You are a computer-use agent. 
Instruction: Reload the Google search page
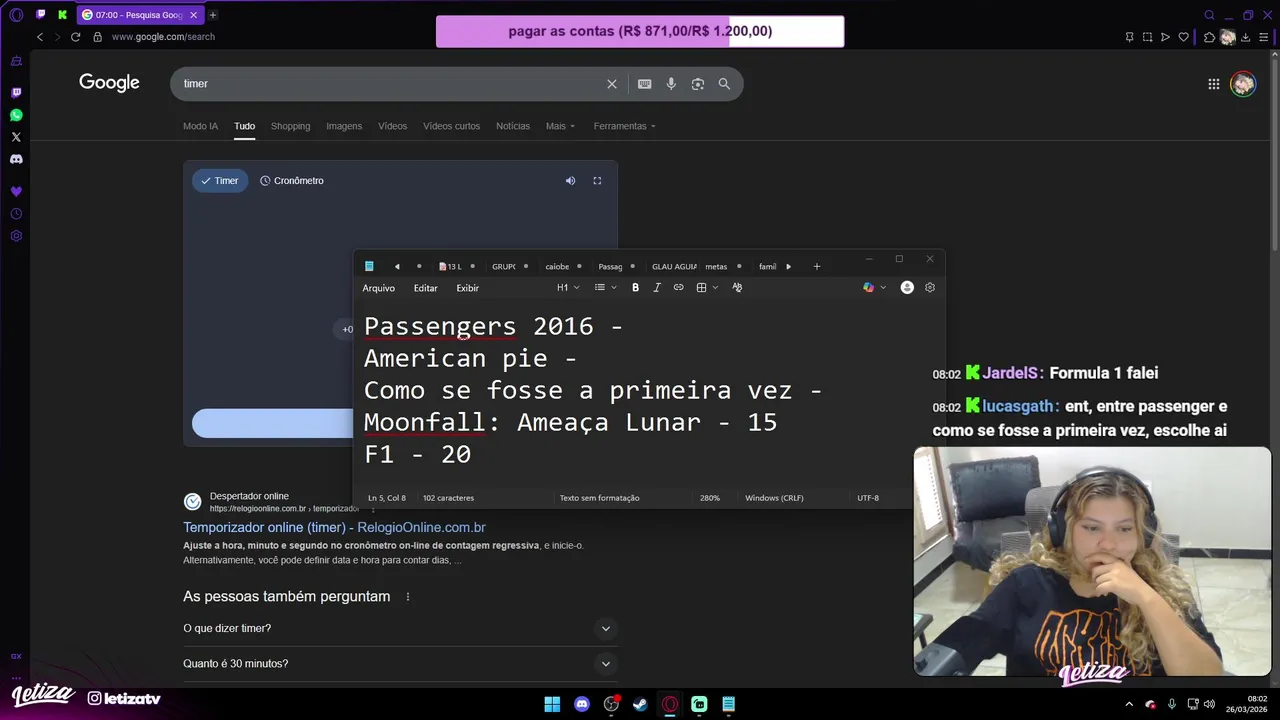click(75, 37)
